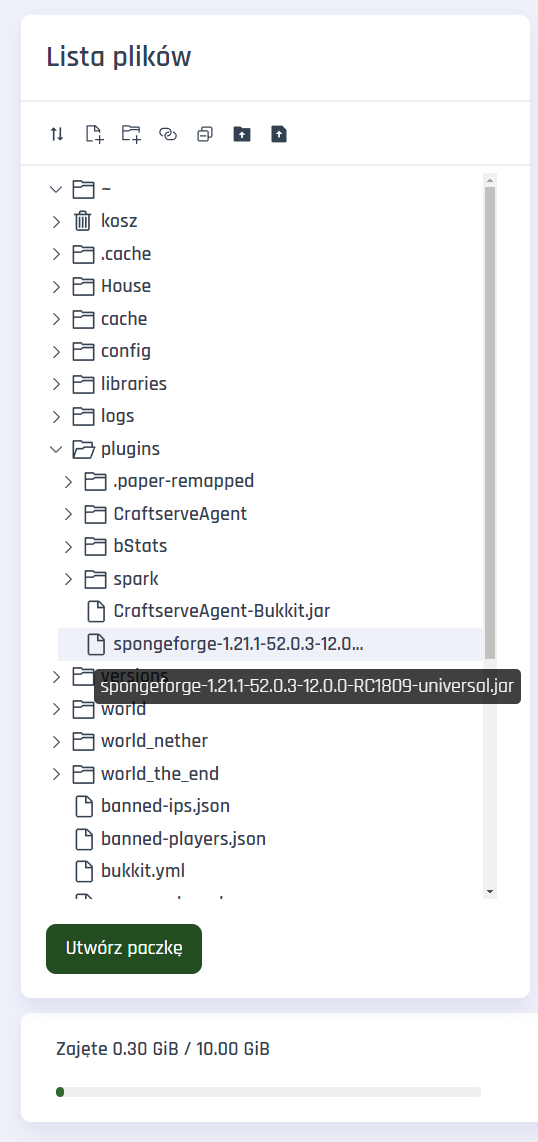Expand the CraftserveAgent subfolder
538x1142 pixels.
point(68,514)
